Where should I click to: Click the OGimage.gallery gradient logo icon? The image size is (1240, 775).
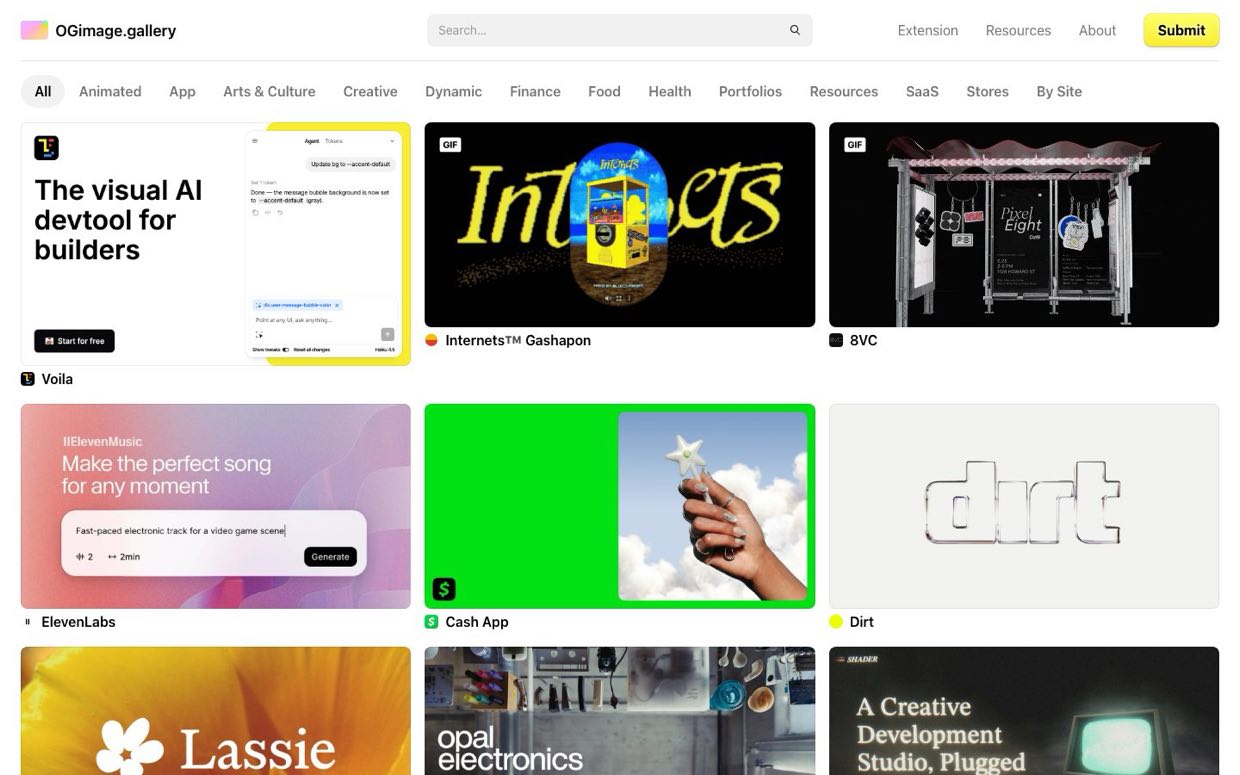(x=34, y=30)
